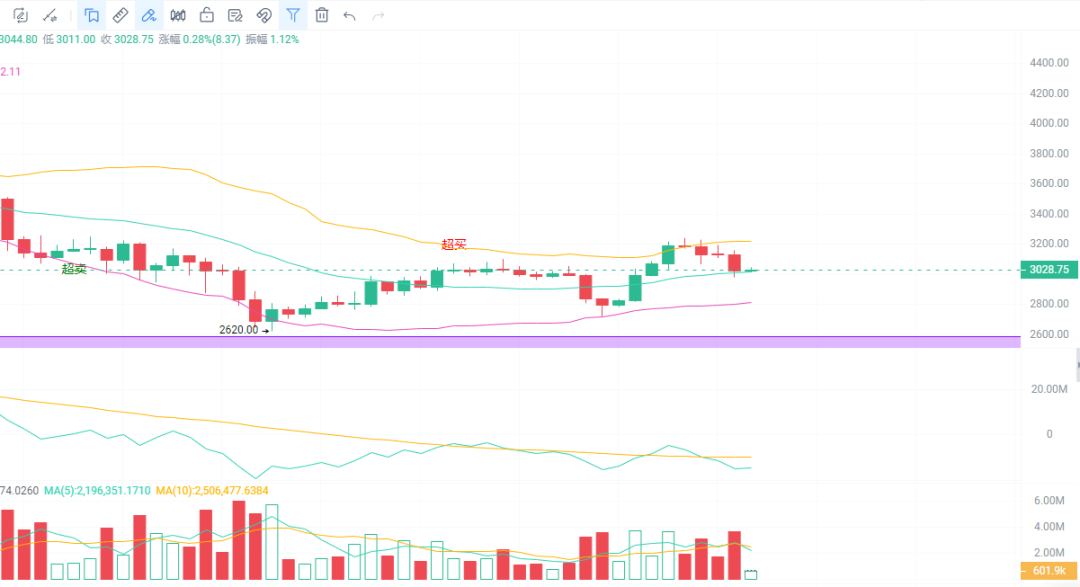The image size is (1080, 587).
Task: Toggle the filter funnel icon
Action: (293, 15)
